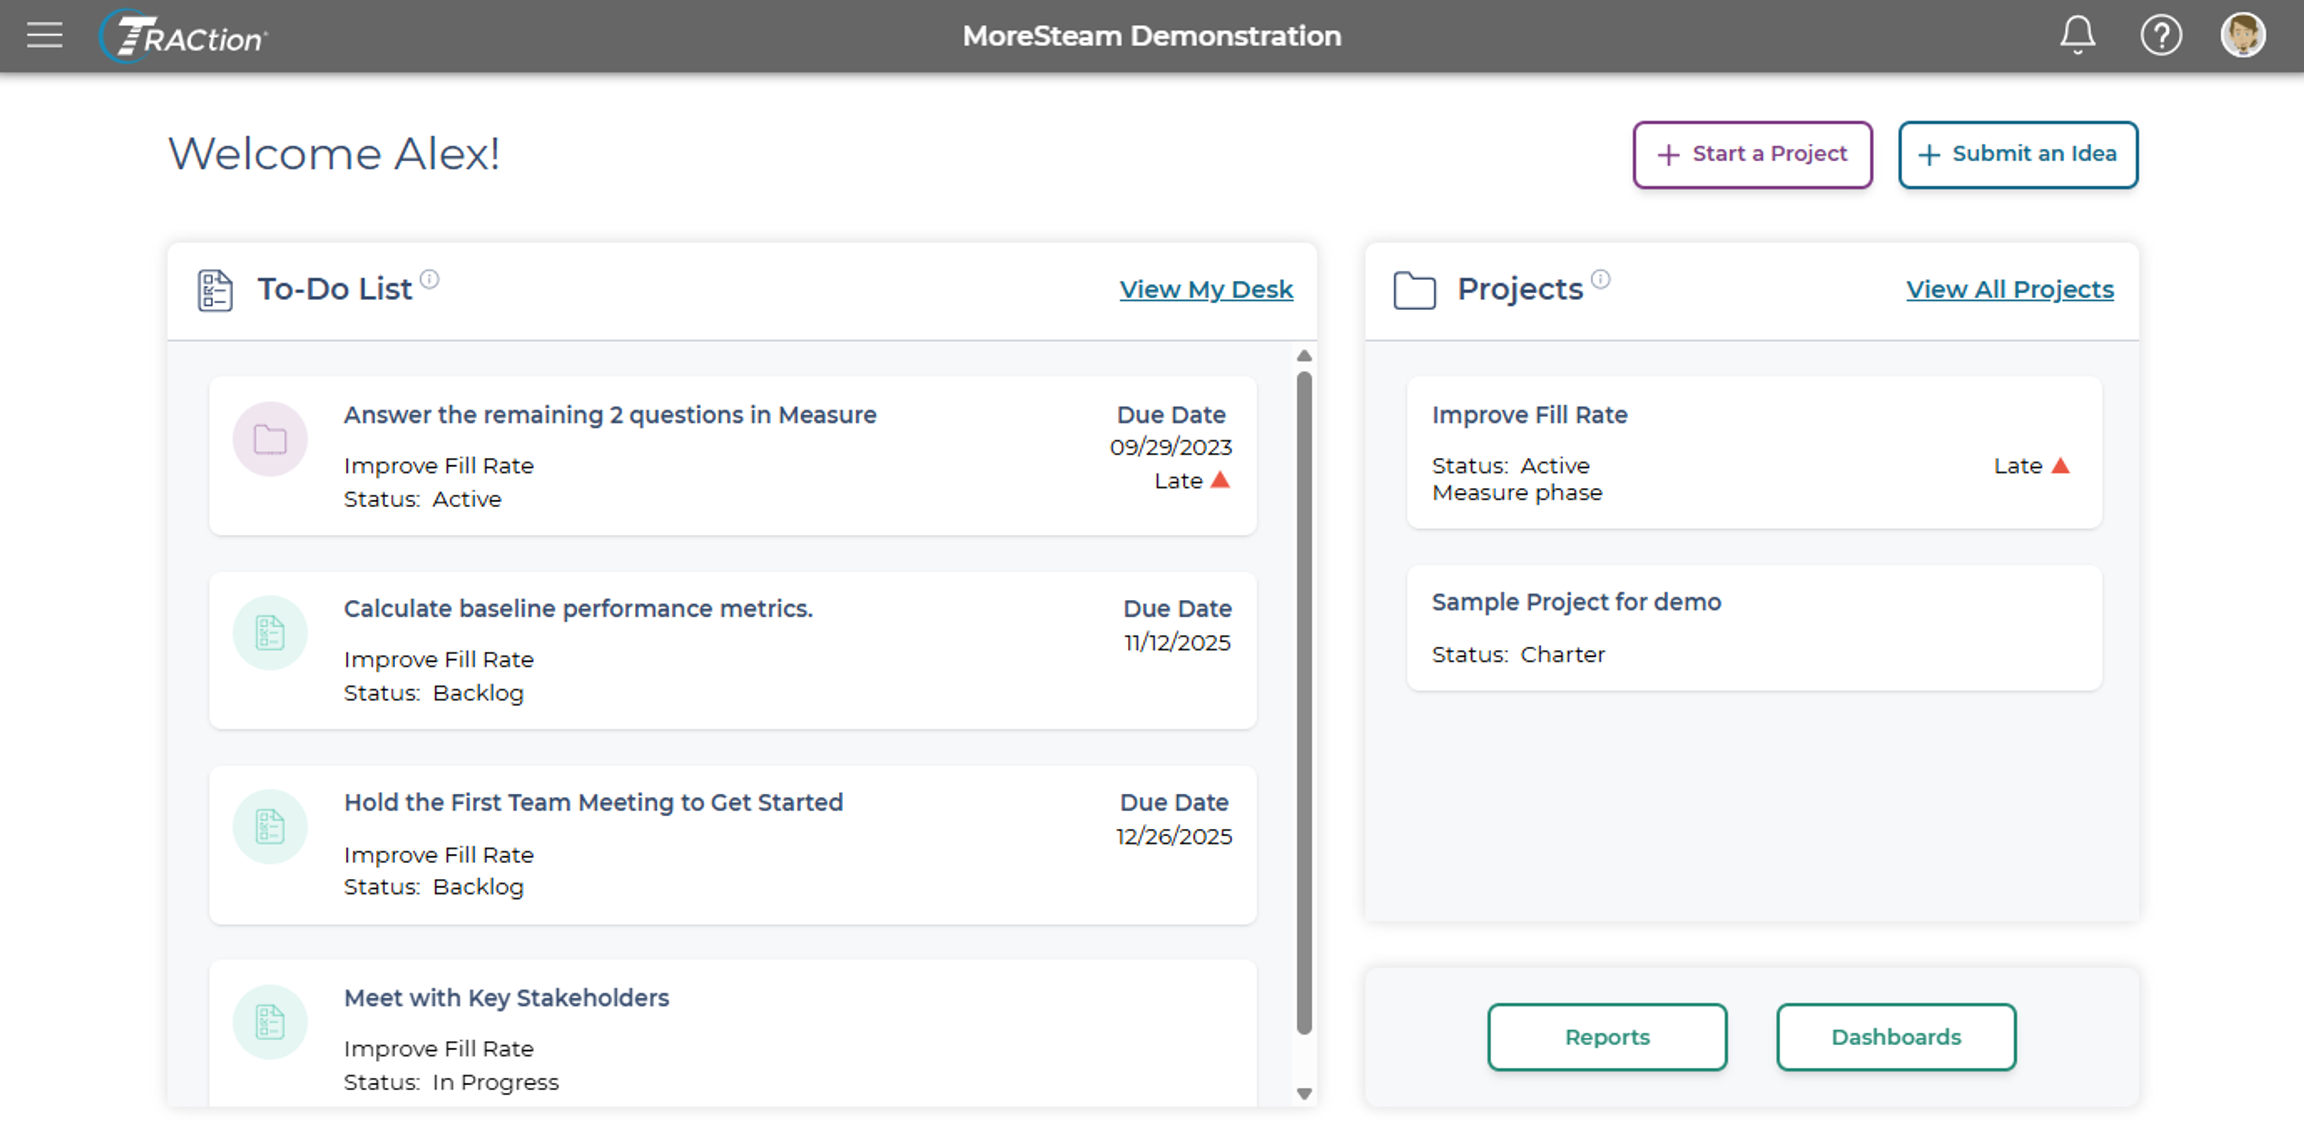This screenshot has width=2304, height=1144.
Task: Open the Sample Project for demo card
Action: coord(1753,628)
